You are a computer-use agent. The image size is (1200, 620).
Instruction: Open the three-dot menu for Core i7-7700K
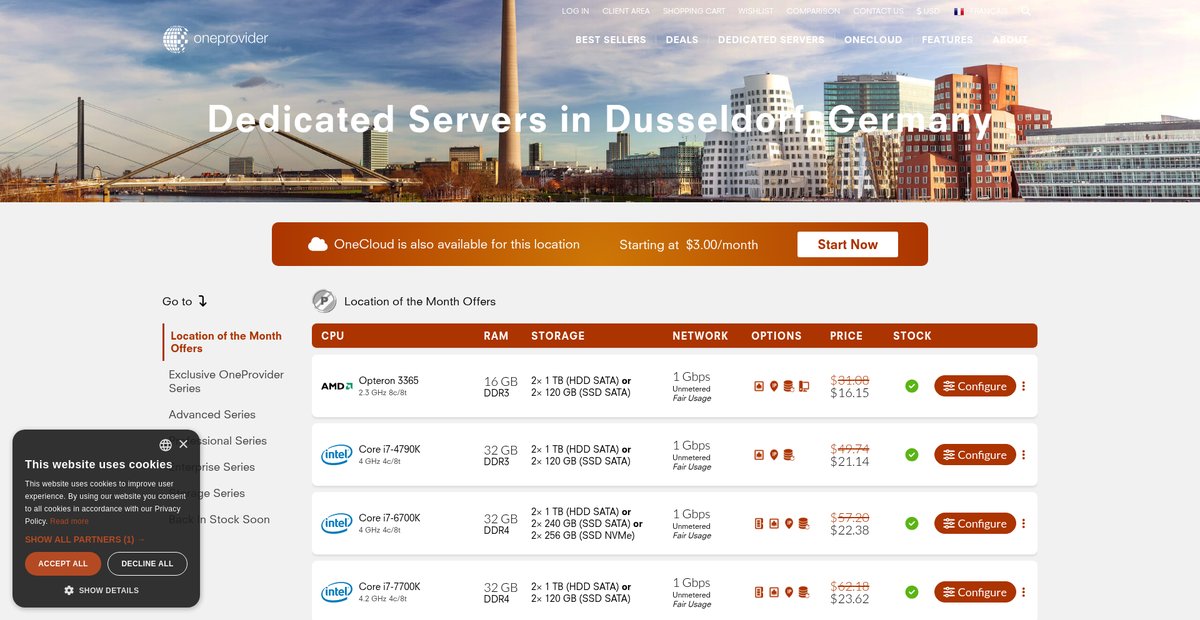[x=1023, y=592]
